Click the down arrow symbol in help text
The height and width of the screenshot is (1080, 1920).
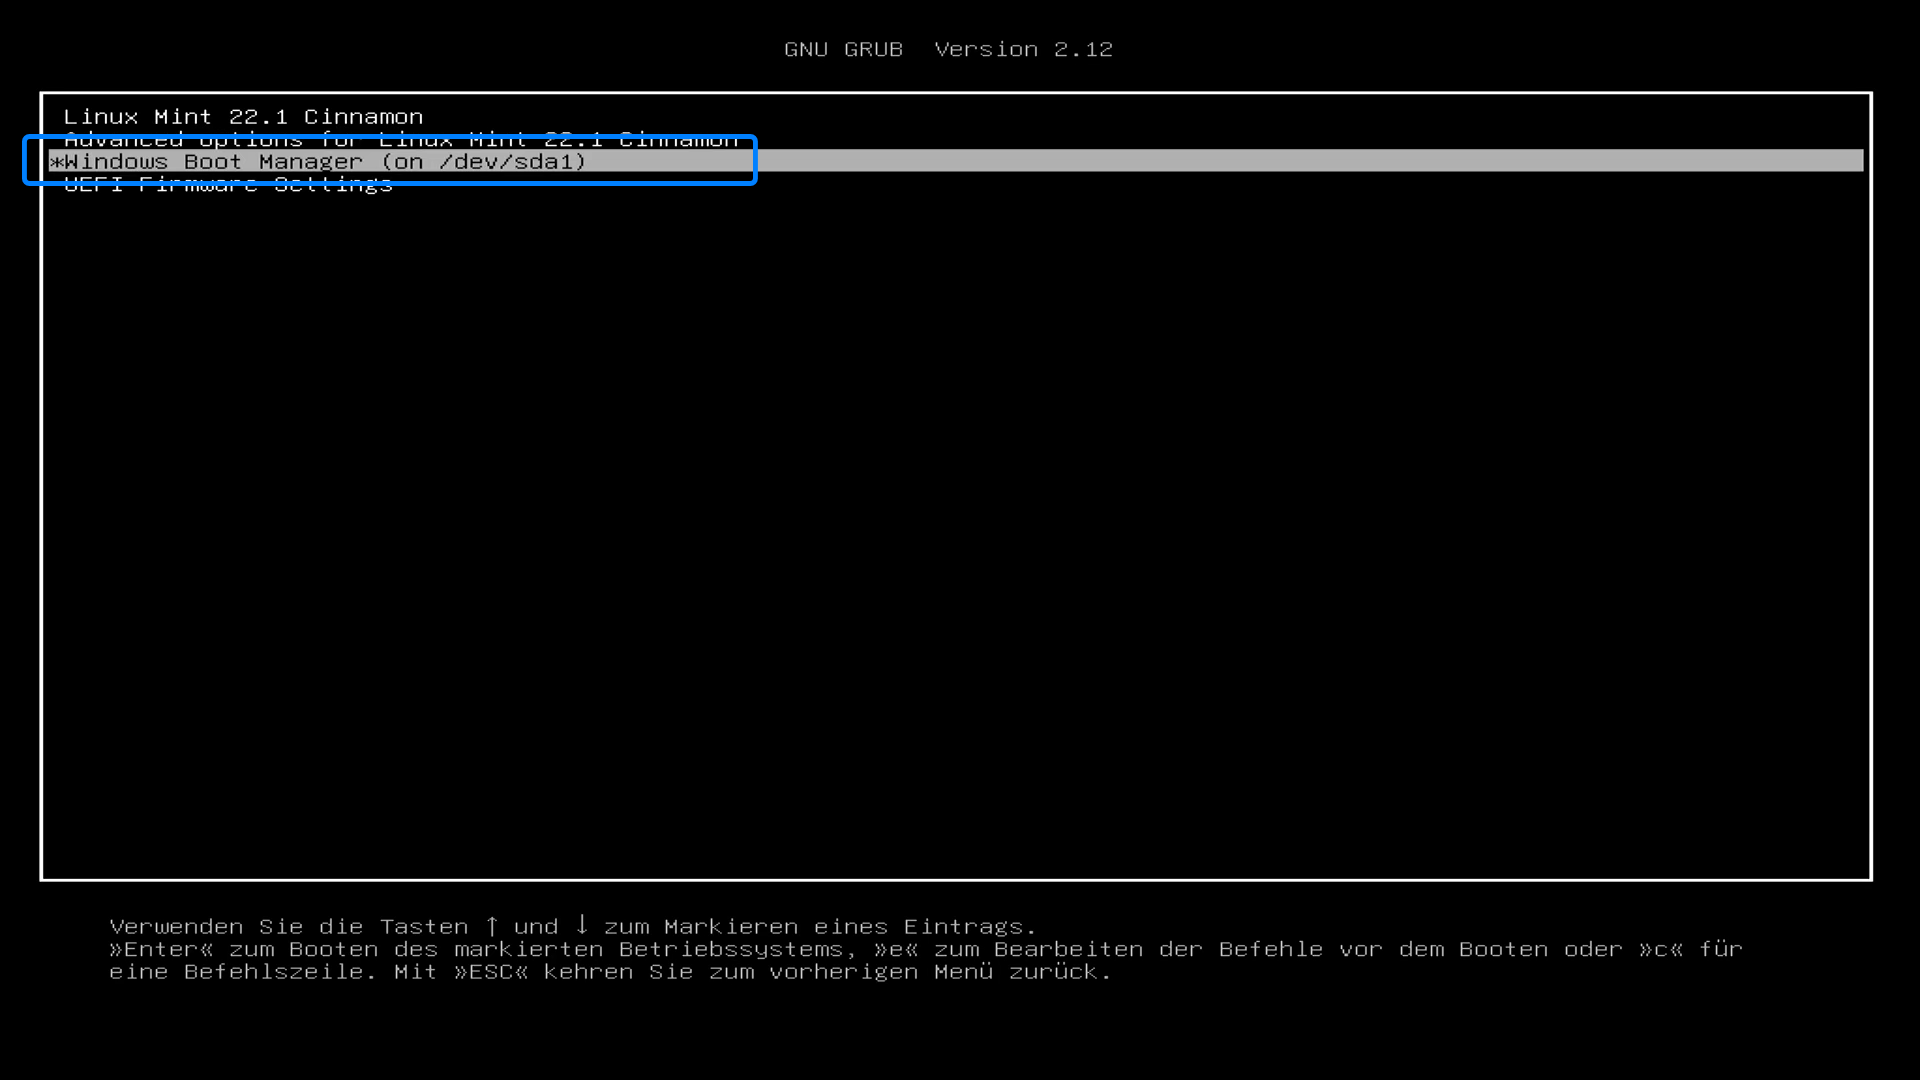(x=581, y=926)
